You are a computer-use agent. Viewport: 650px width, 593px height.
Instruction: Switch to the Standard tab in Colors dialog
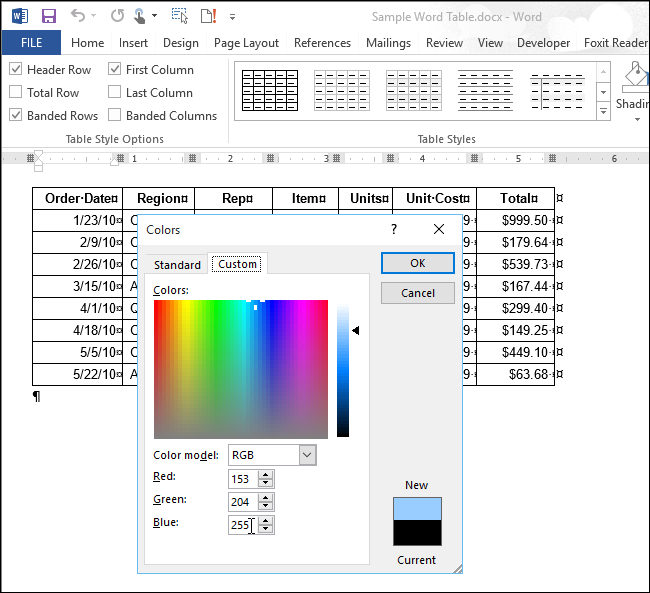coord(177,265)
